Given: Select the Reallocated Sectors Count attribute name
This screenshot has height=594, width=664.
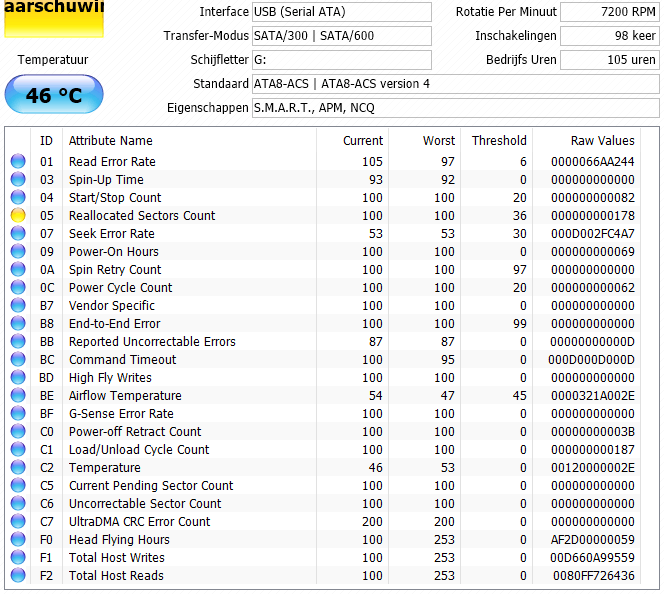Looking at the screenshot, I should coord(142,215).
